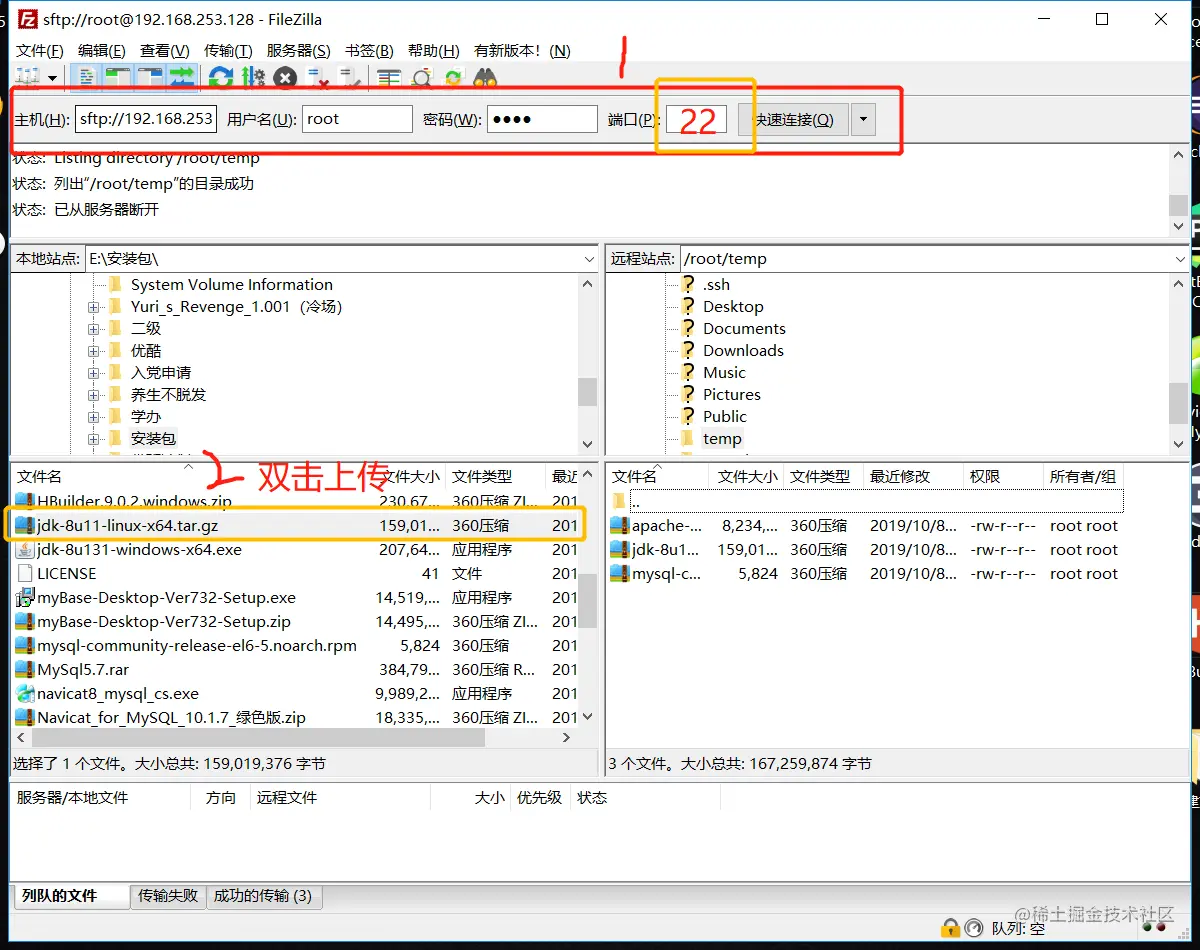Click the remote apache archive file icon
Screen dimensions: 1200x950
click(x=619, y=525)
